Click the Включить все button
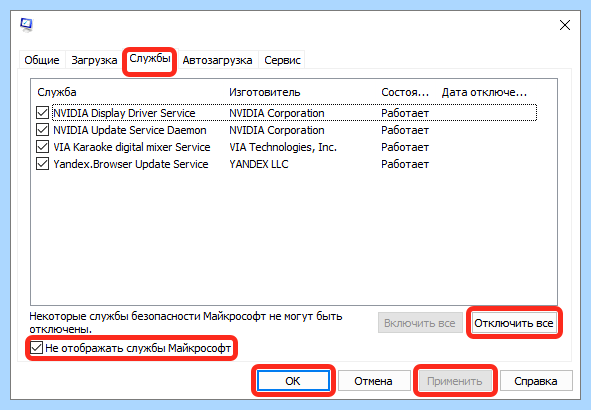 420,323
